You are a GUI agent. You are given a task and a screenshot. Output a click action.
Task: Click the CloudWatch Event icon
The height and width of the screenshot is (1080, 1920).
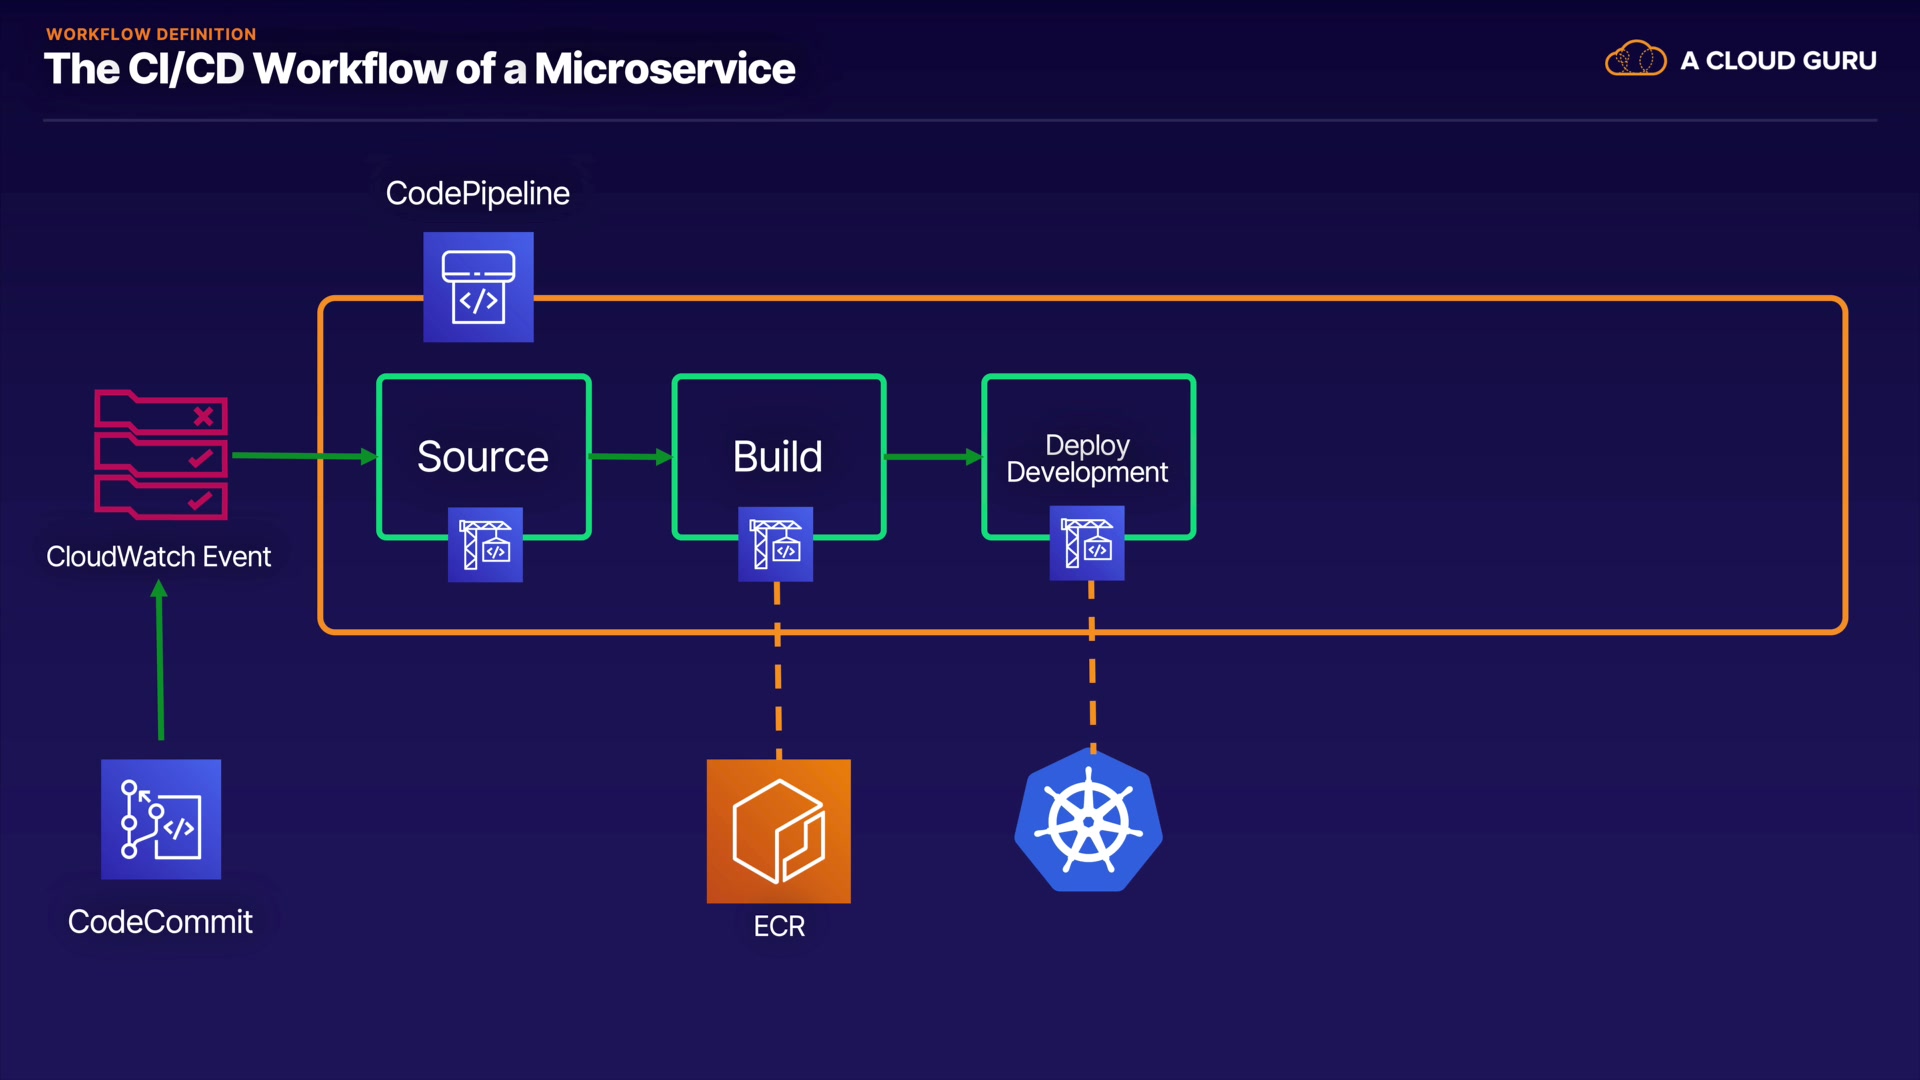click(161, 455)
